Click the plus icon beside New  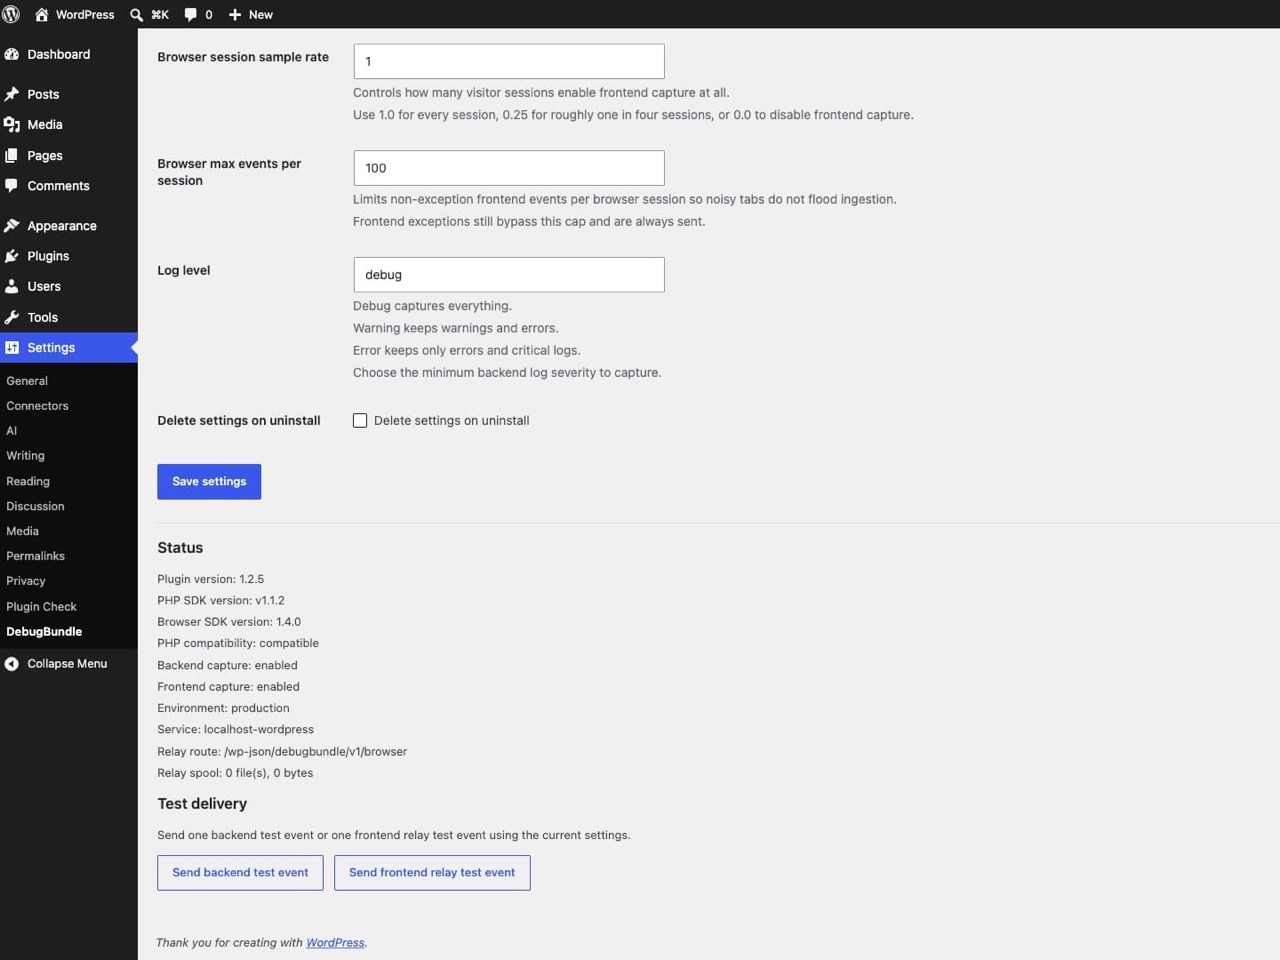235,14
